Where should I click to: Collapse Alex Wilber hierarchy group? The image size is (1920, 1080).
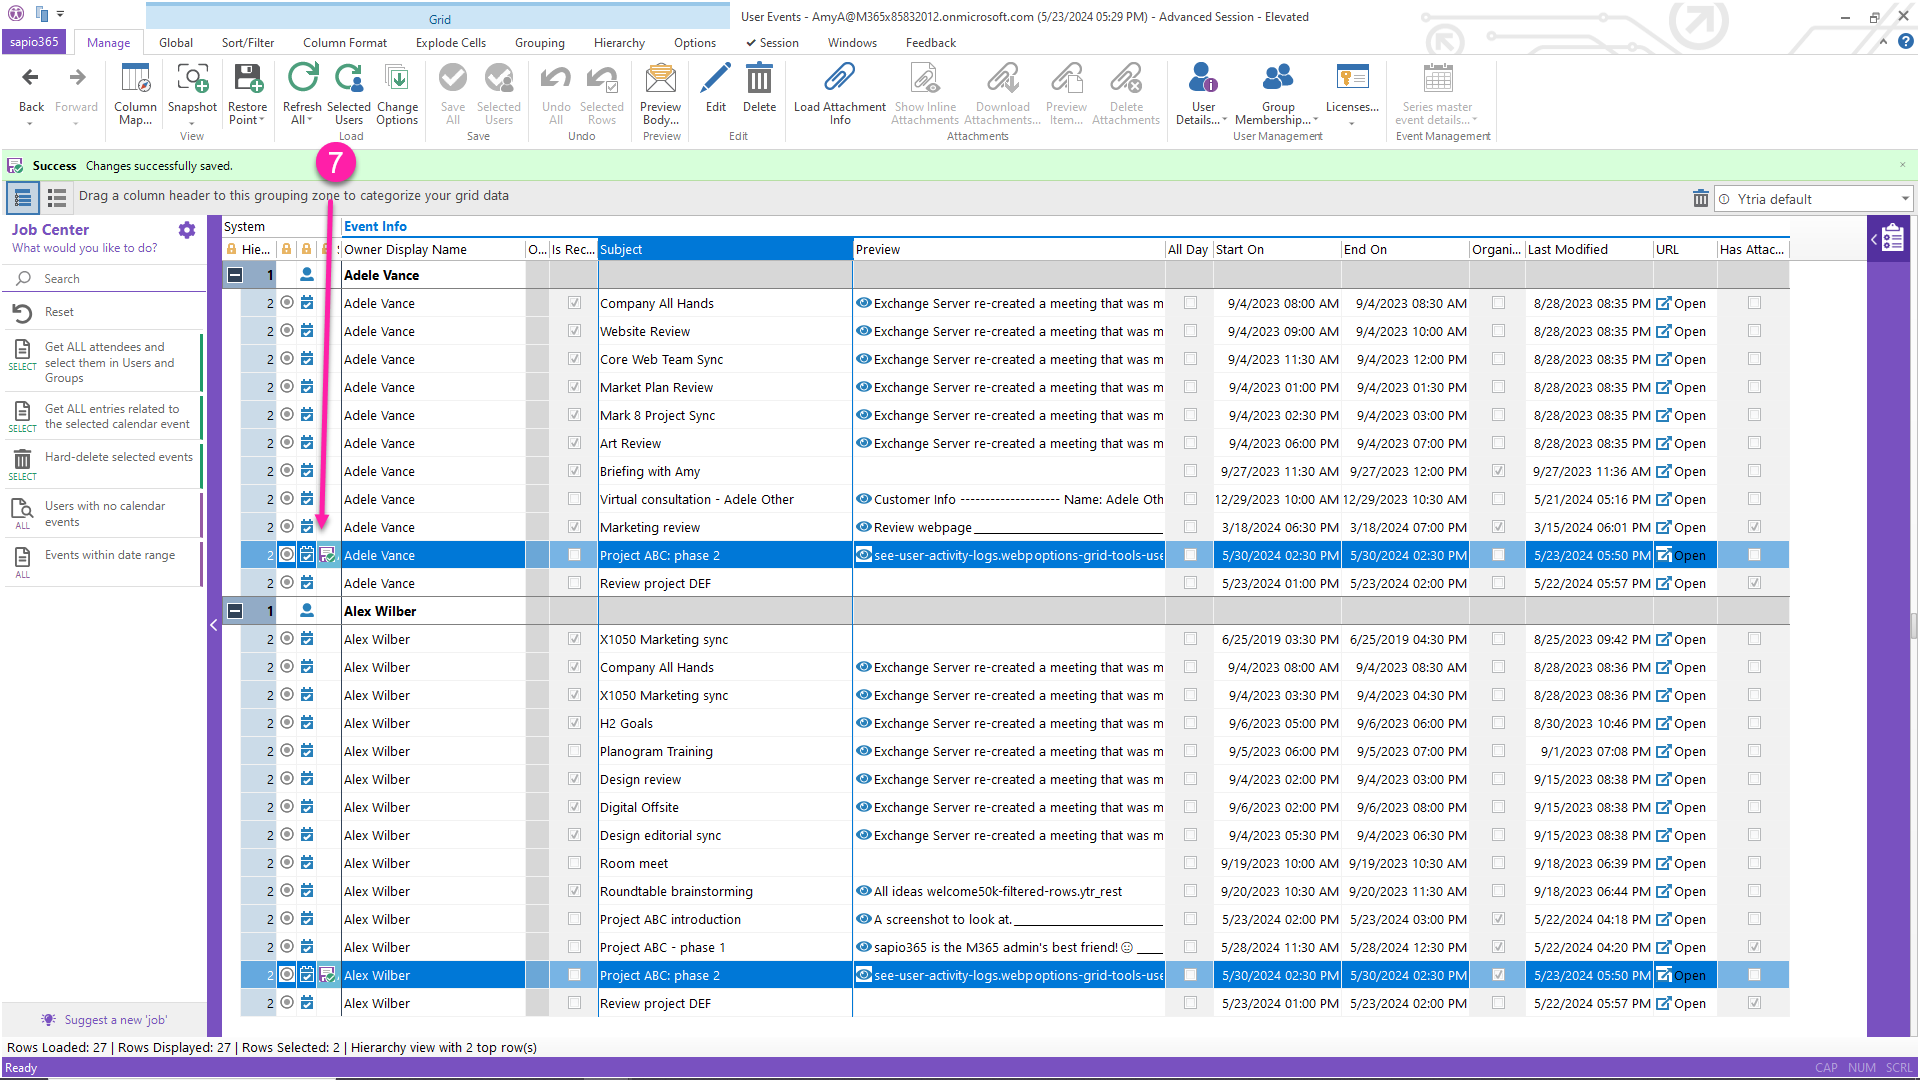pyautogui.click(x=235, y=611)
